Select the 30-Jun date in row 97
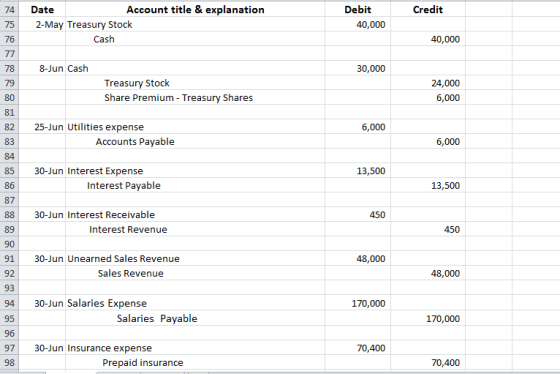 (x=42, y=348)
